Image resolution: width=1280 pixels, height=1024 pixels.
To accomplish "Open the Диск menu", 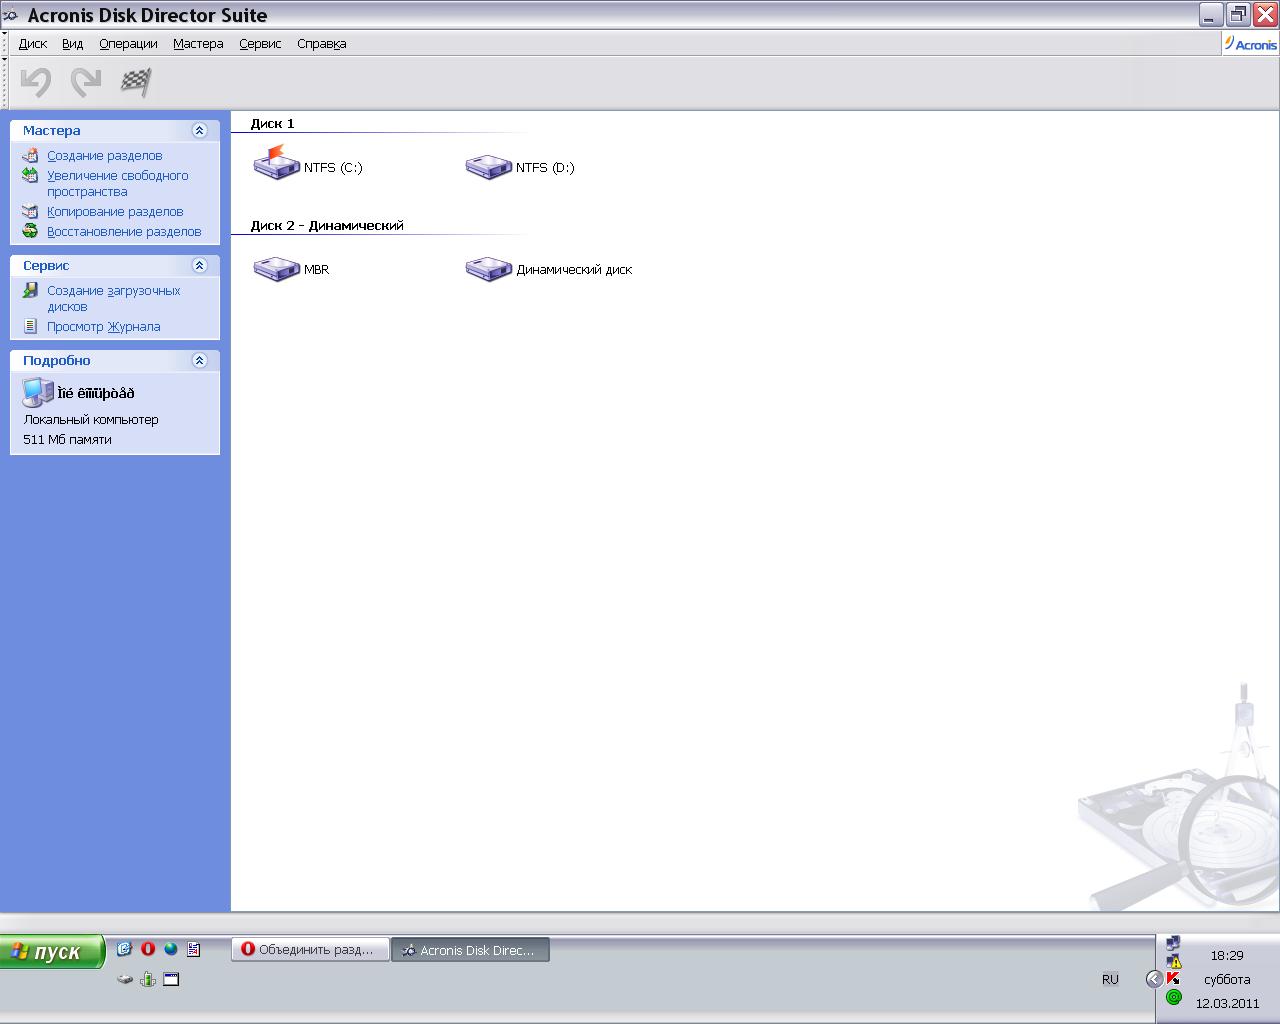I will pos(33,44).
